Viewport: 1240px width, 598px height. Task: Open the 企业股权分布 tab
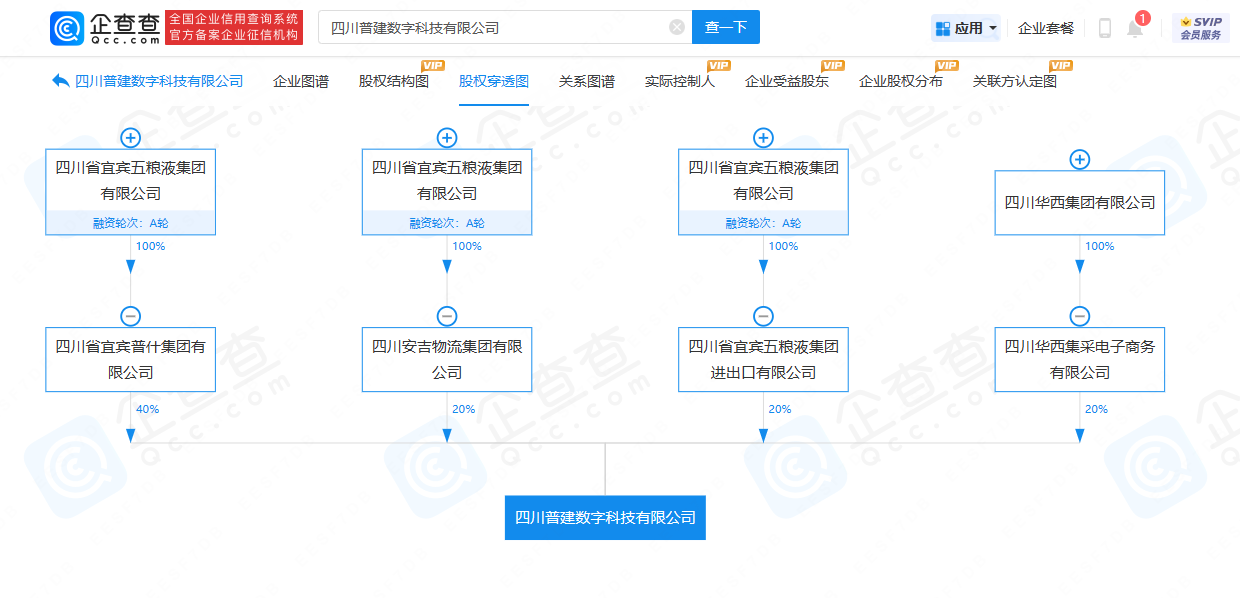tap(901, 82)
